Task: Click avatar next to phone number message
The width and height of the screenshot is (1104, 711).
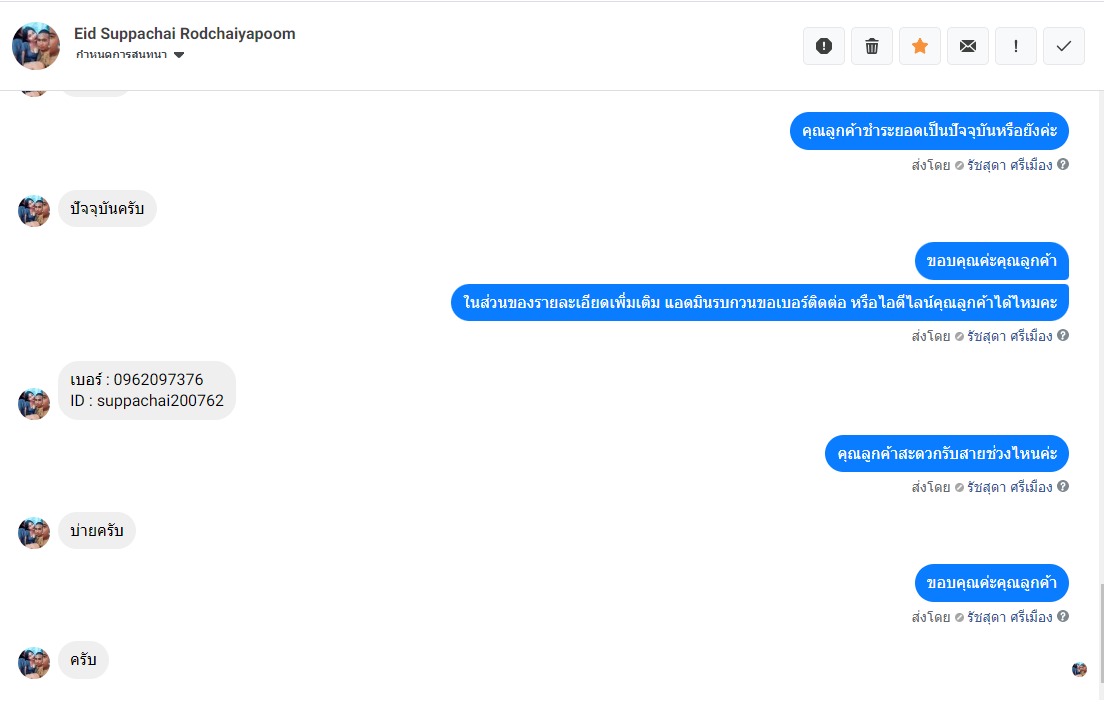Action: (34, 403)
